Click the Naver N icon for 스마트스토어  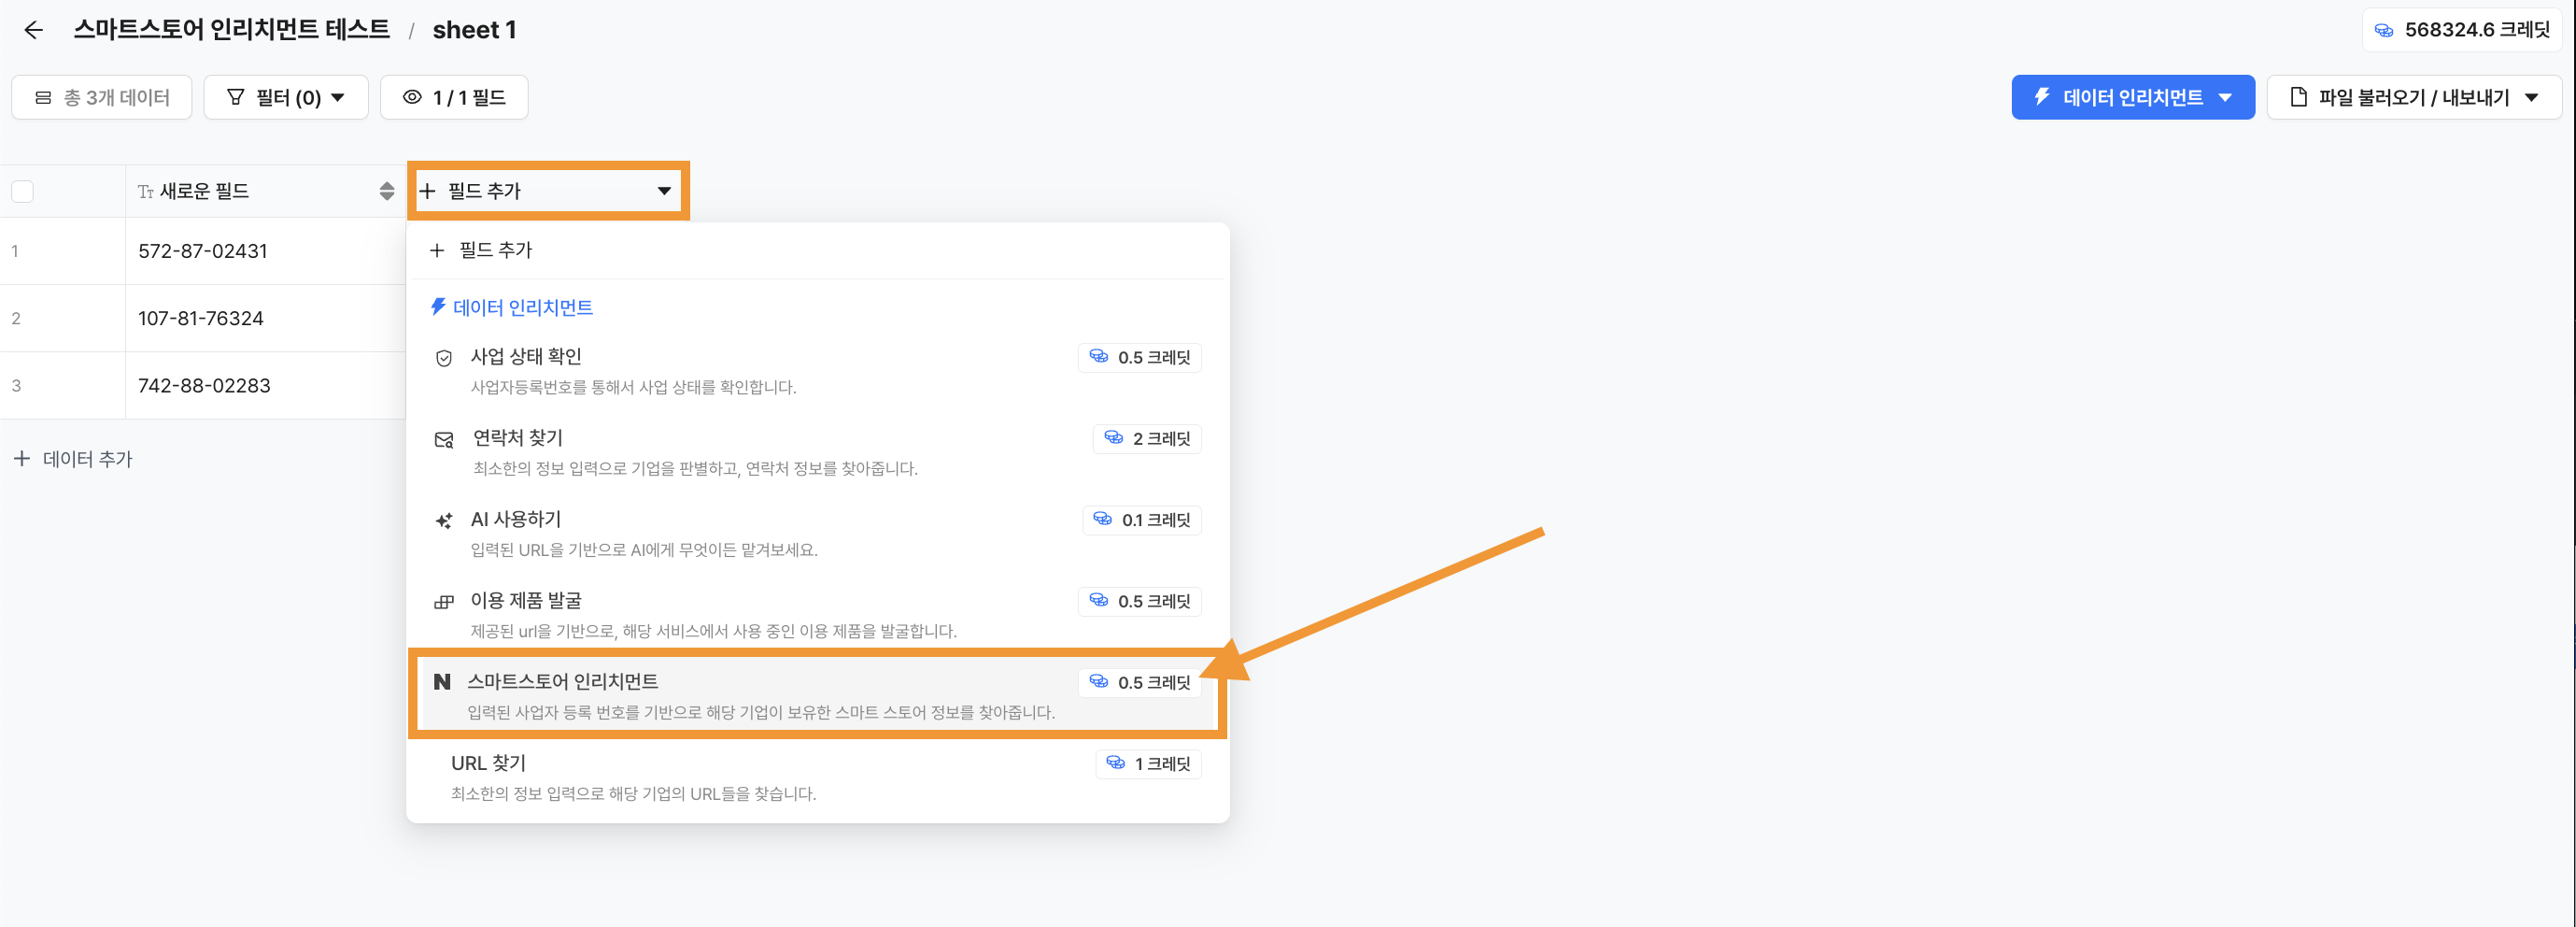[442, 682]
